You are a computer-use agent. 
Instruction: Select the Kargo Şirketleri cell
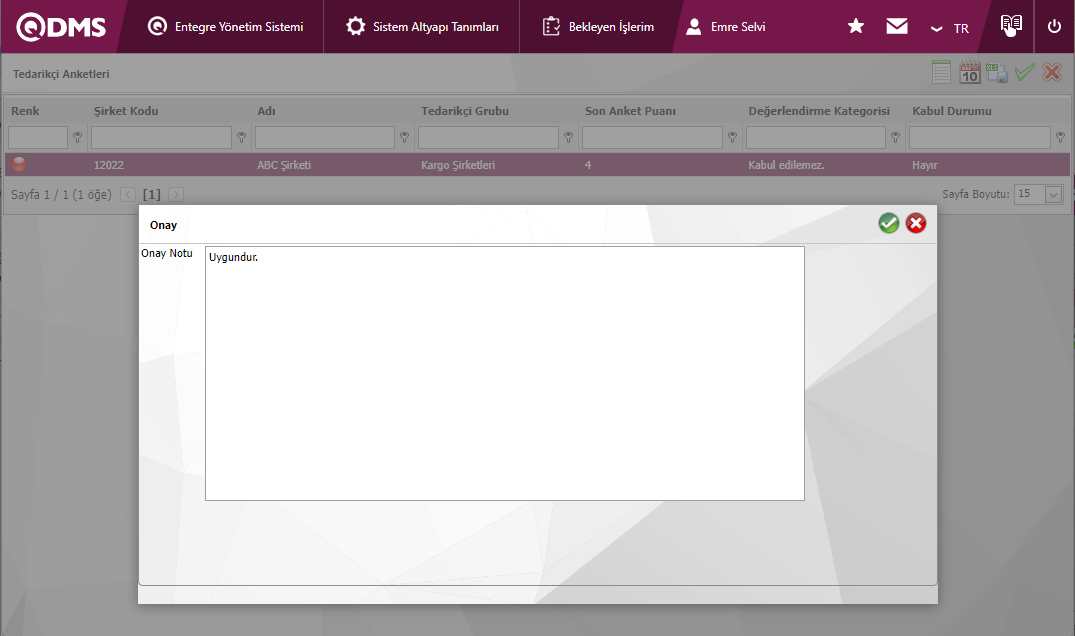click(x=458, y=165)
